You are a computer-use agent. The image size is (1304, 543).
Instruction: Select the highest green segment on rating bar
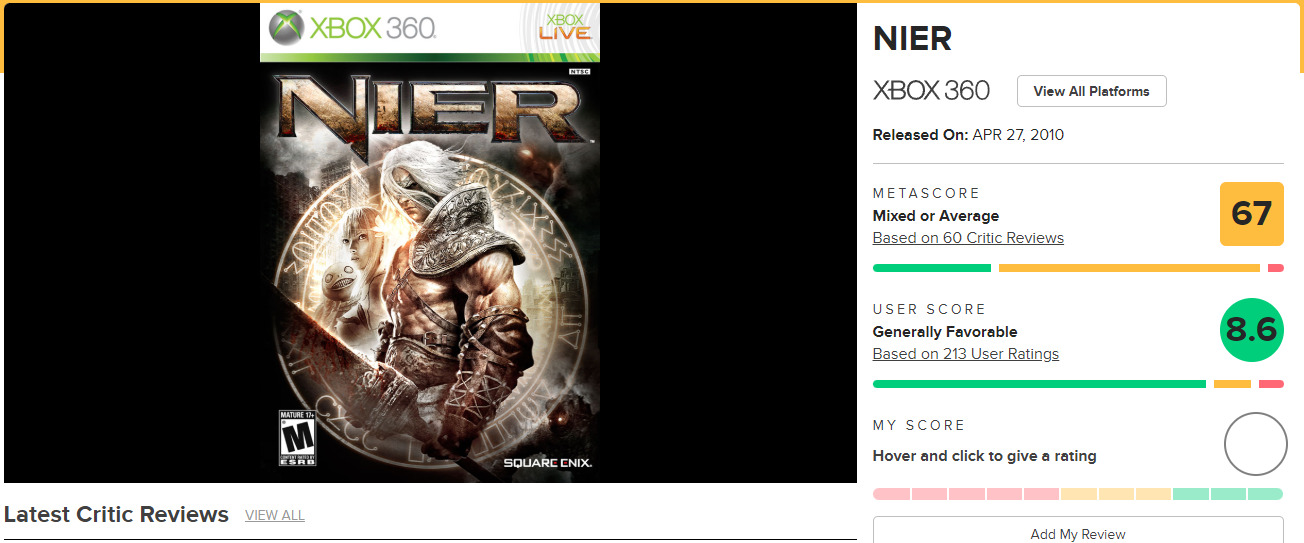tap(1266, 494)
